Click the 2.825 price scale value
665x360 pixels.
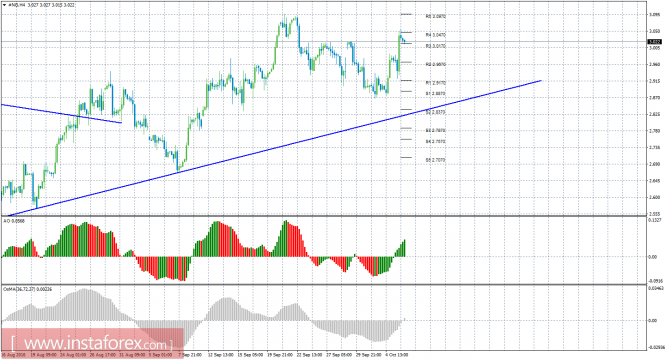[654, 114]
